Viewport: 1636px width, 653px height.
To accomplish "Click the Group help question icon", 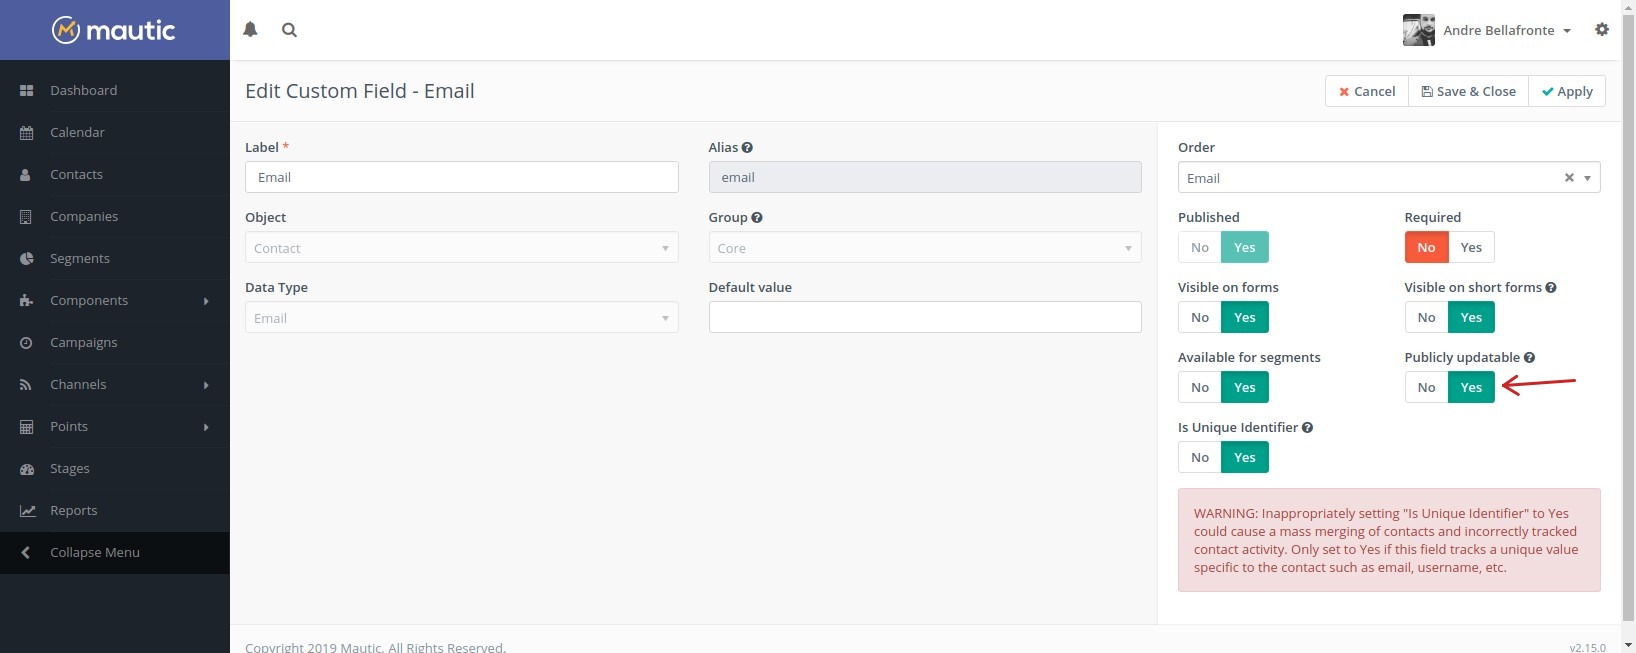I will 757,218.
